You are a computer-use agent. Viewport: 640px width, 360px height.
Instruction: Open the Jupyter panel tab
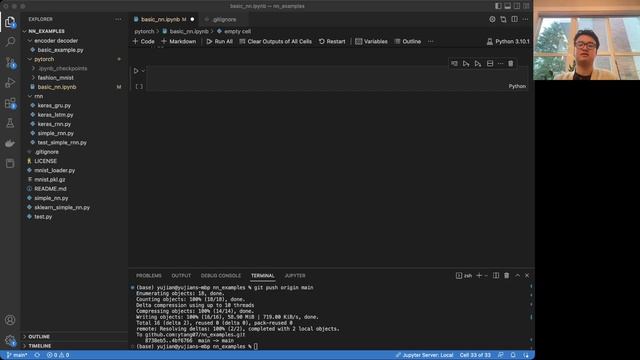[x=295, y=276]
